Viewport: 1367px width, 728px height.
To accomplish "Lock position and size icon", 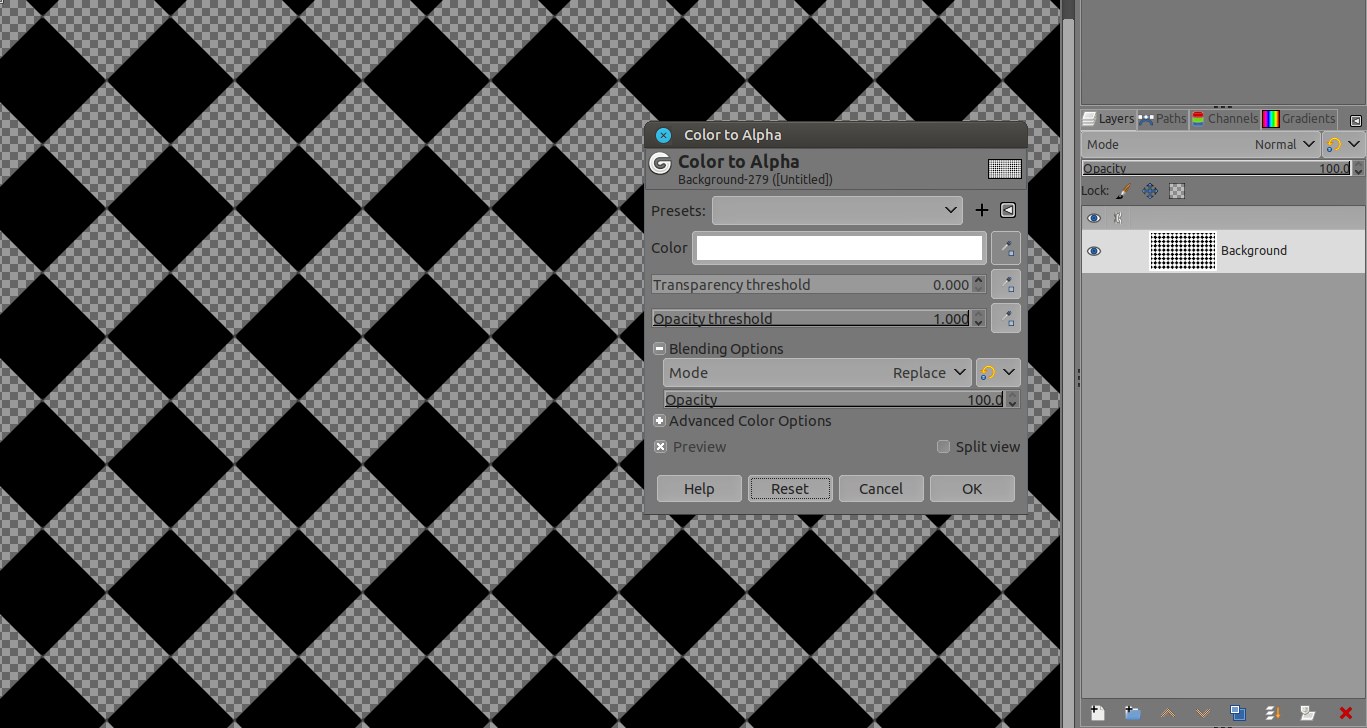I will tap(1150, 190).
